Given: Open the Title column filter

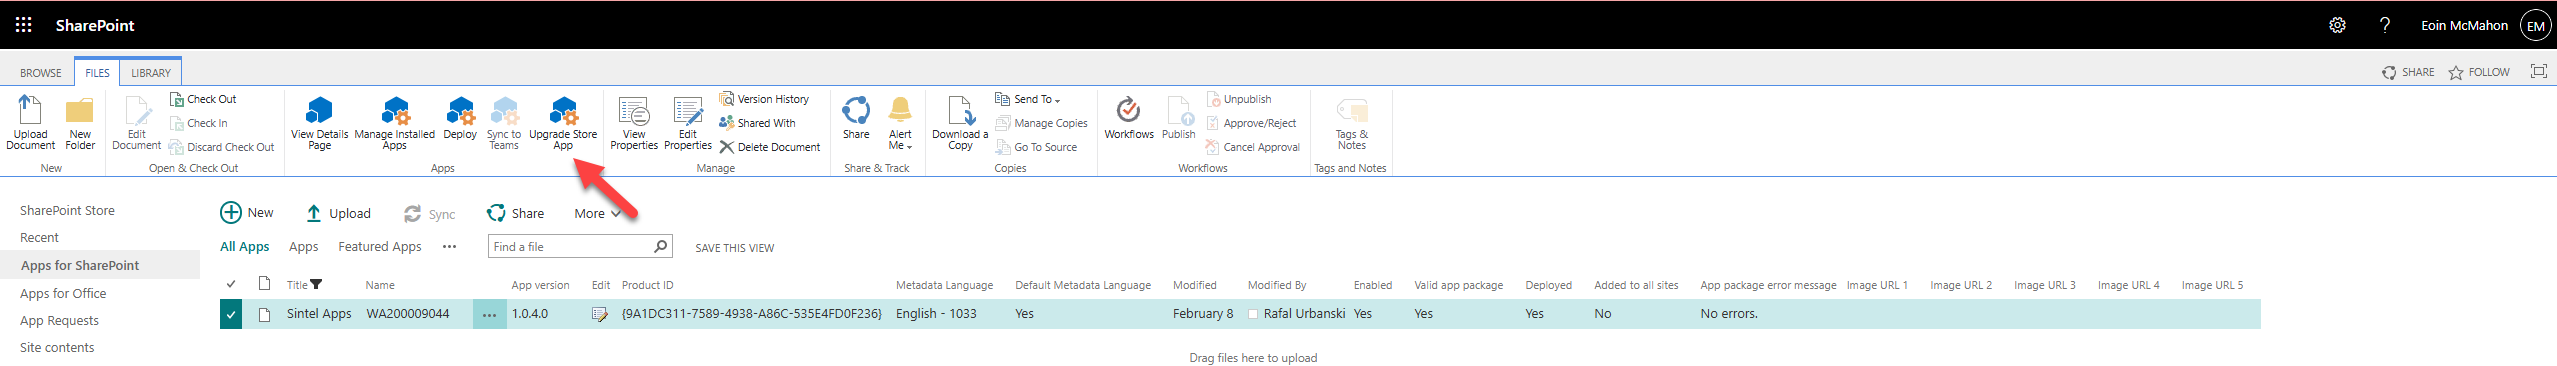Looking at the screenshot, I should (x=317, y=284).
